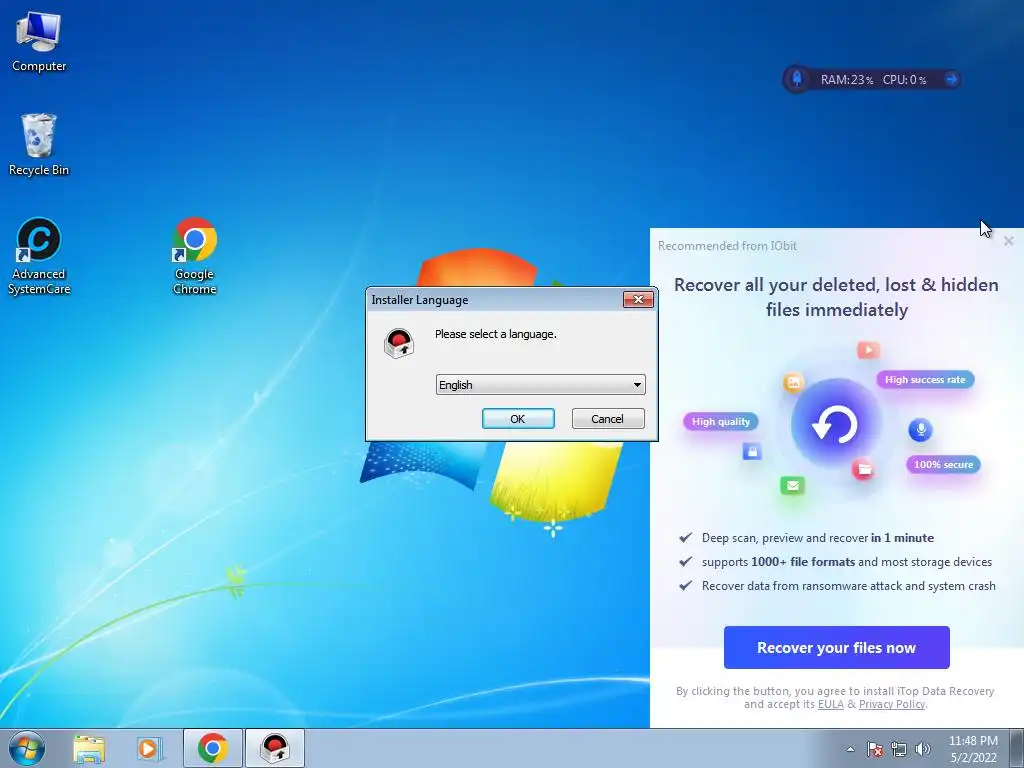Open Windows Explorer from the taskbar
The height and width of the screenshot is (768, 1024).
pos(89,748)
